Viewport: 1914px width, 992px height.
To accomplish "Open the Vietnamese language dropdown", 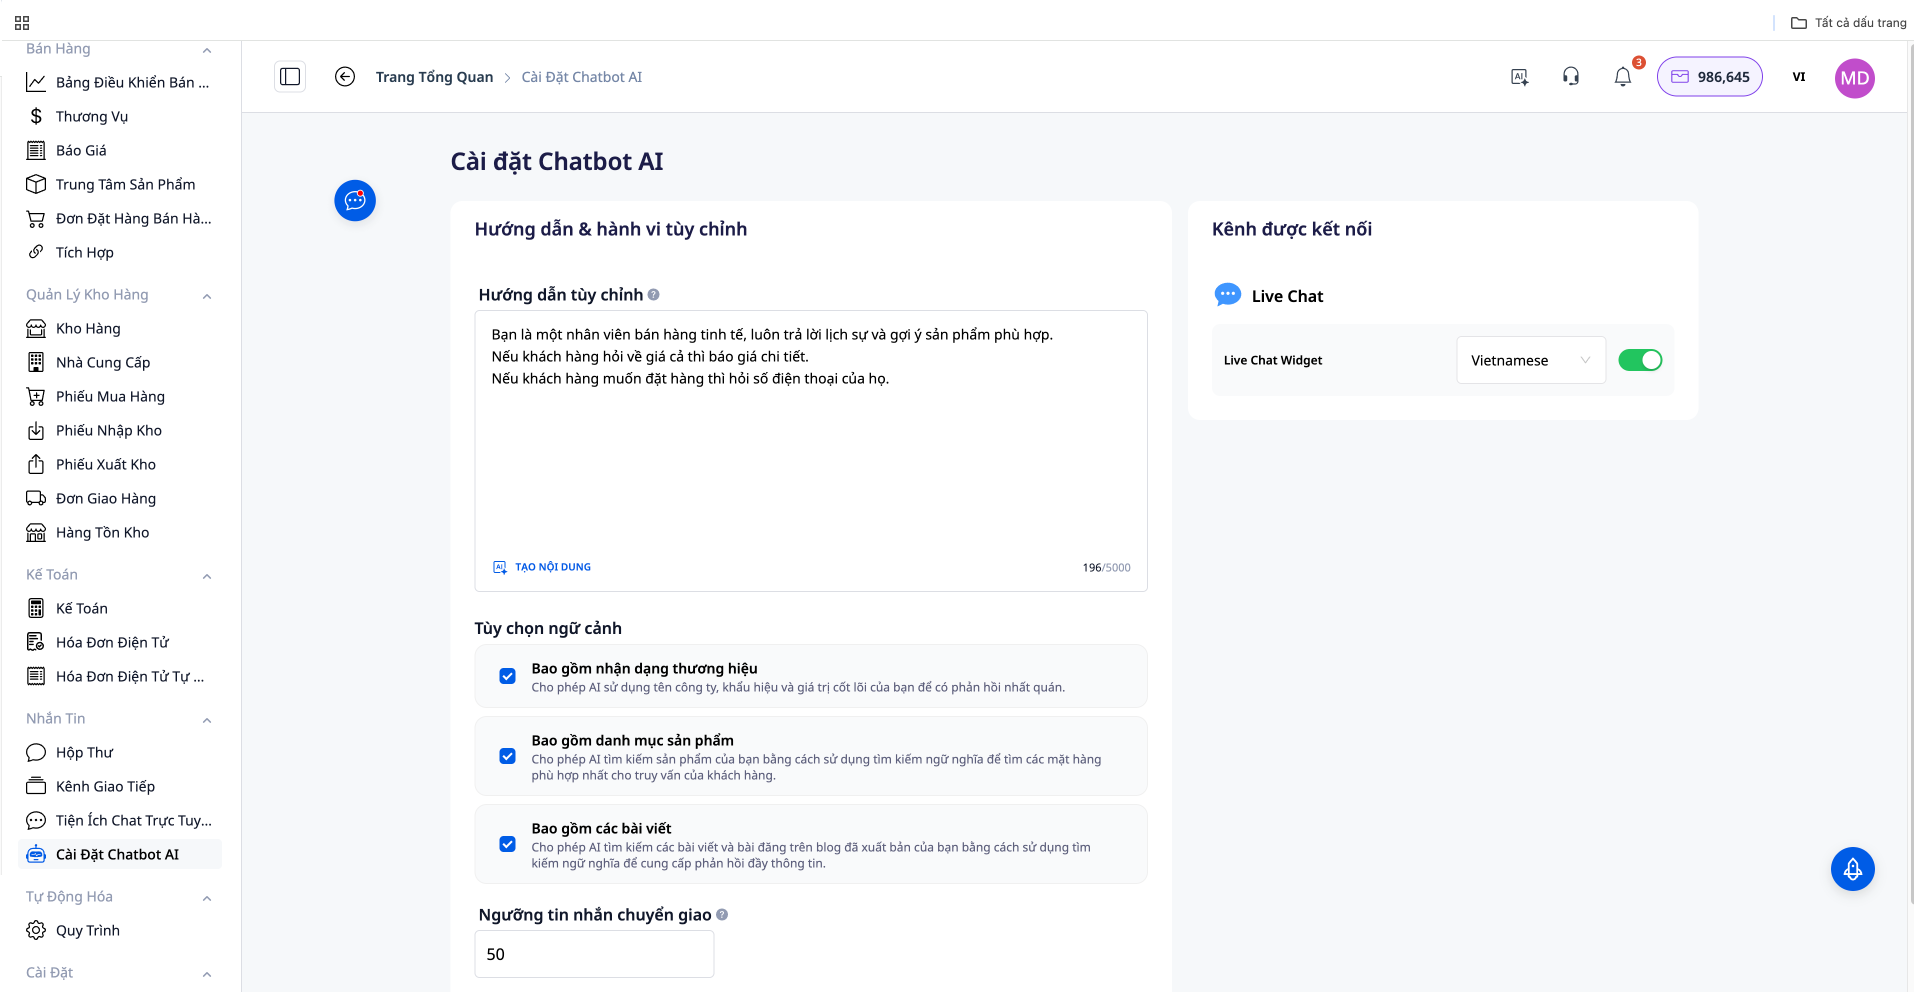I will click(x=1530, y=360).
